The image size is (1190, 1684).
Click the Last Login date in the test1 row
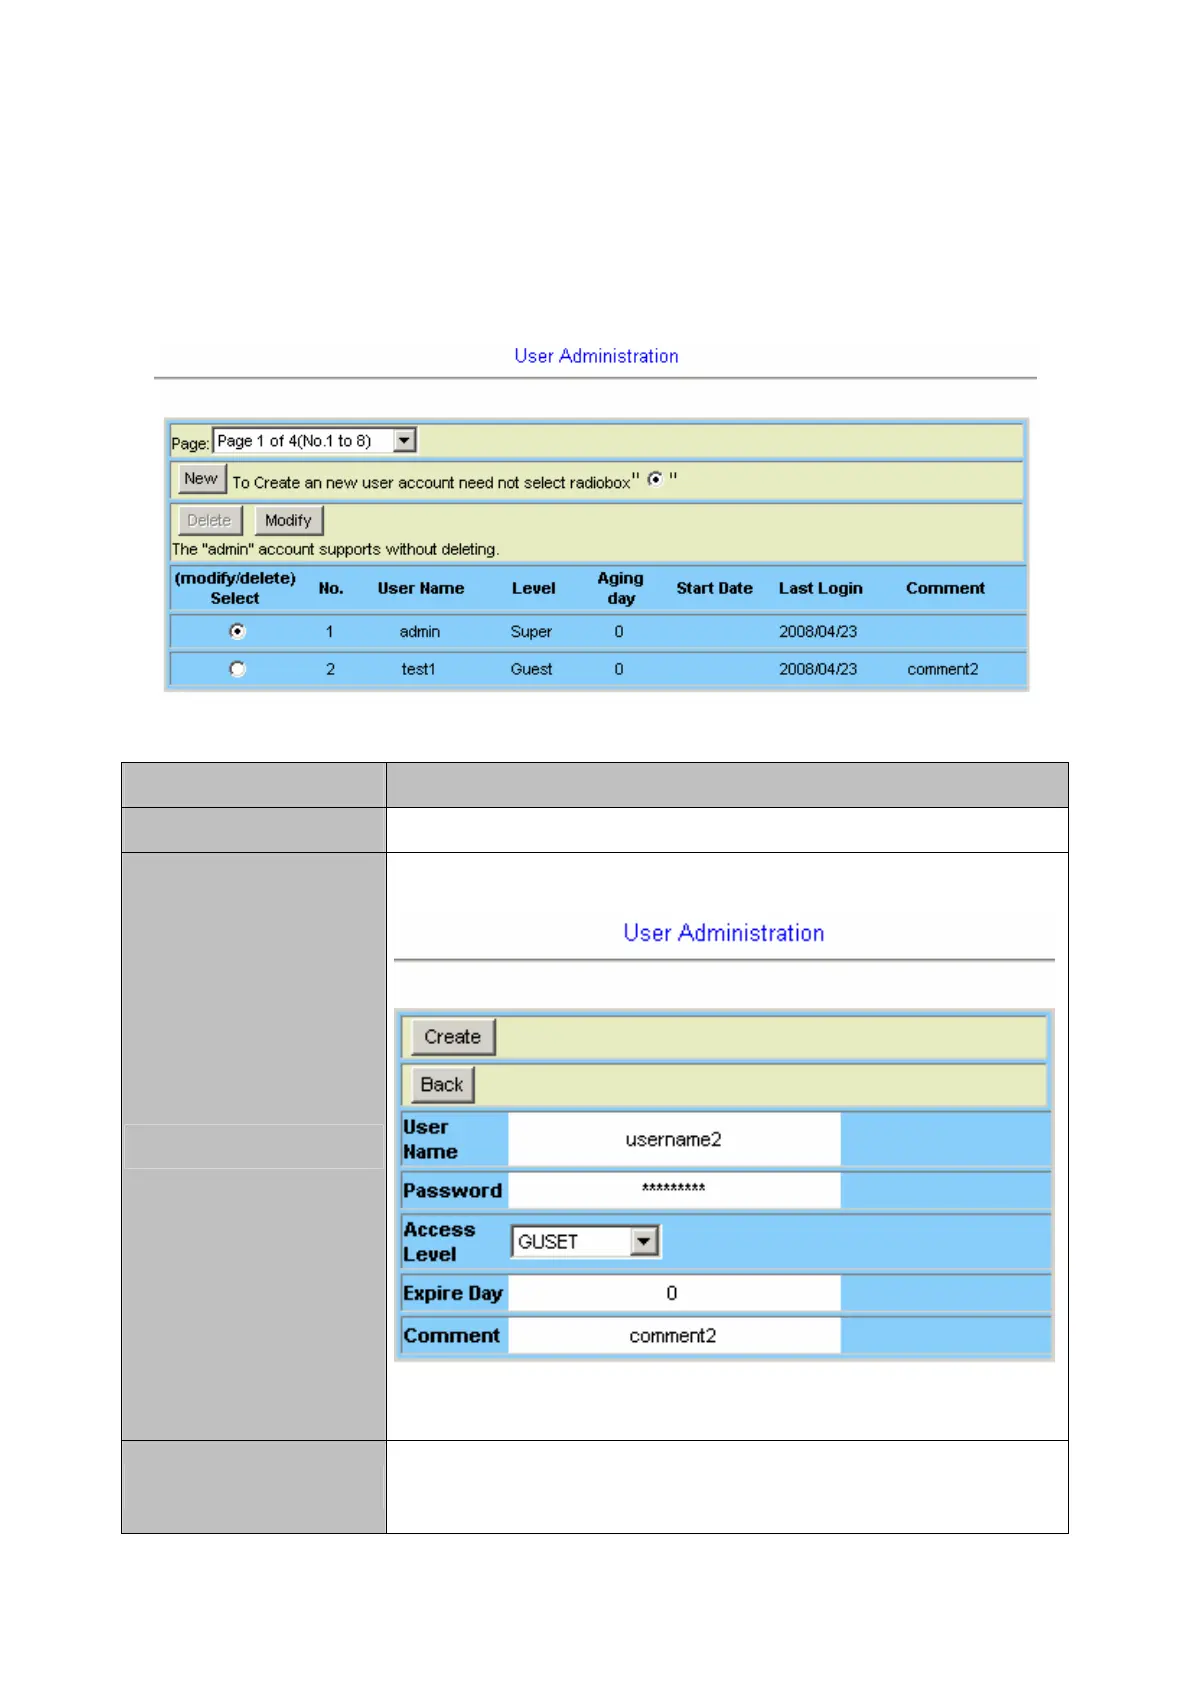pos(818,669)
